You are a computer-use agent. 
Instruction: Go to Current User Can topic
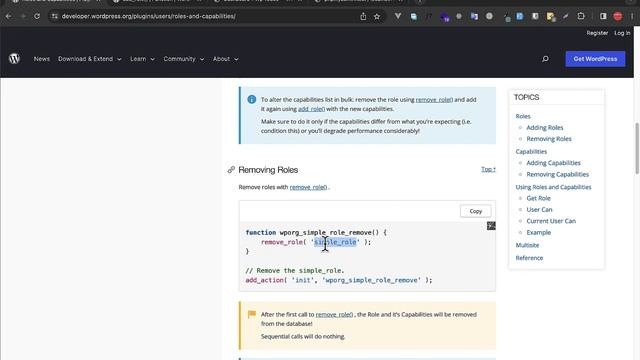click(x=551, y=221)
